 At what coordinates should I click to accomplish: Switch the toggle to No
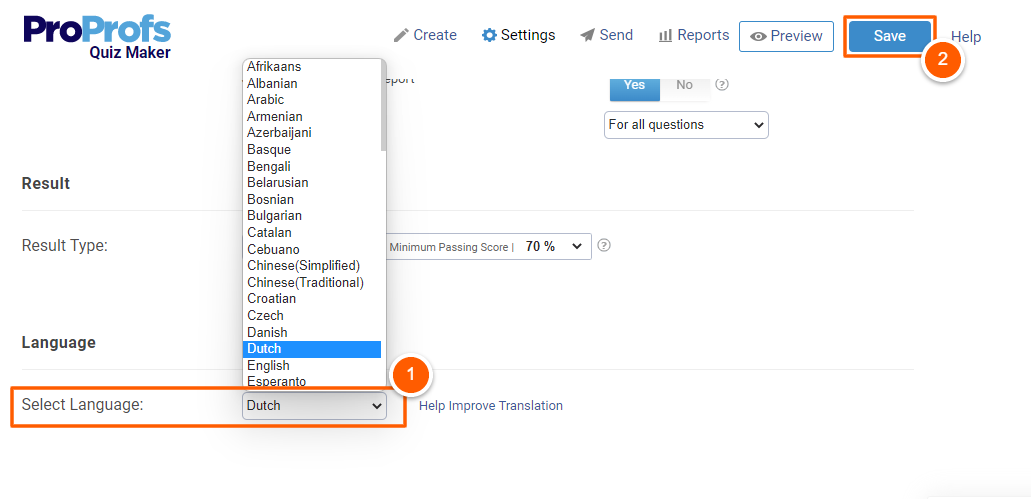pos(684,85)
